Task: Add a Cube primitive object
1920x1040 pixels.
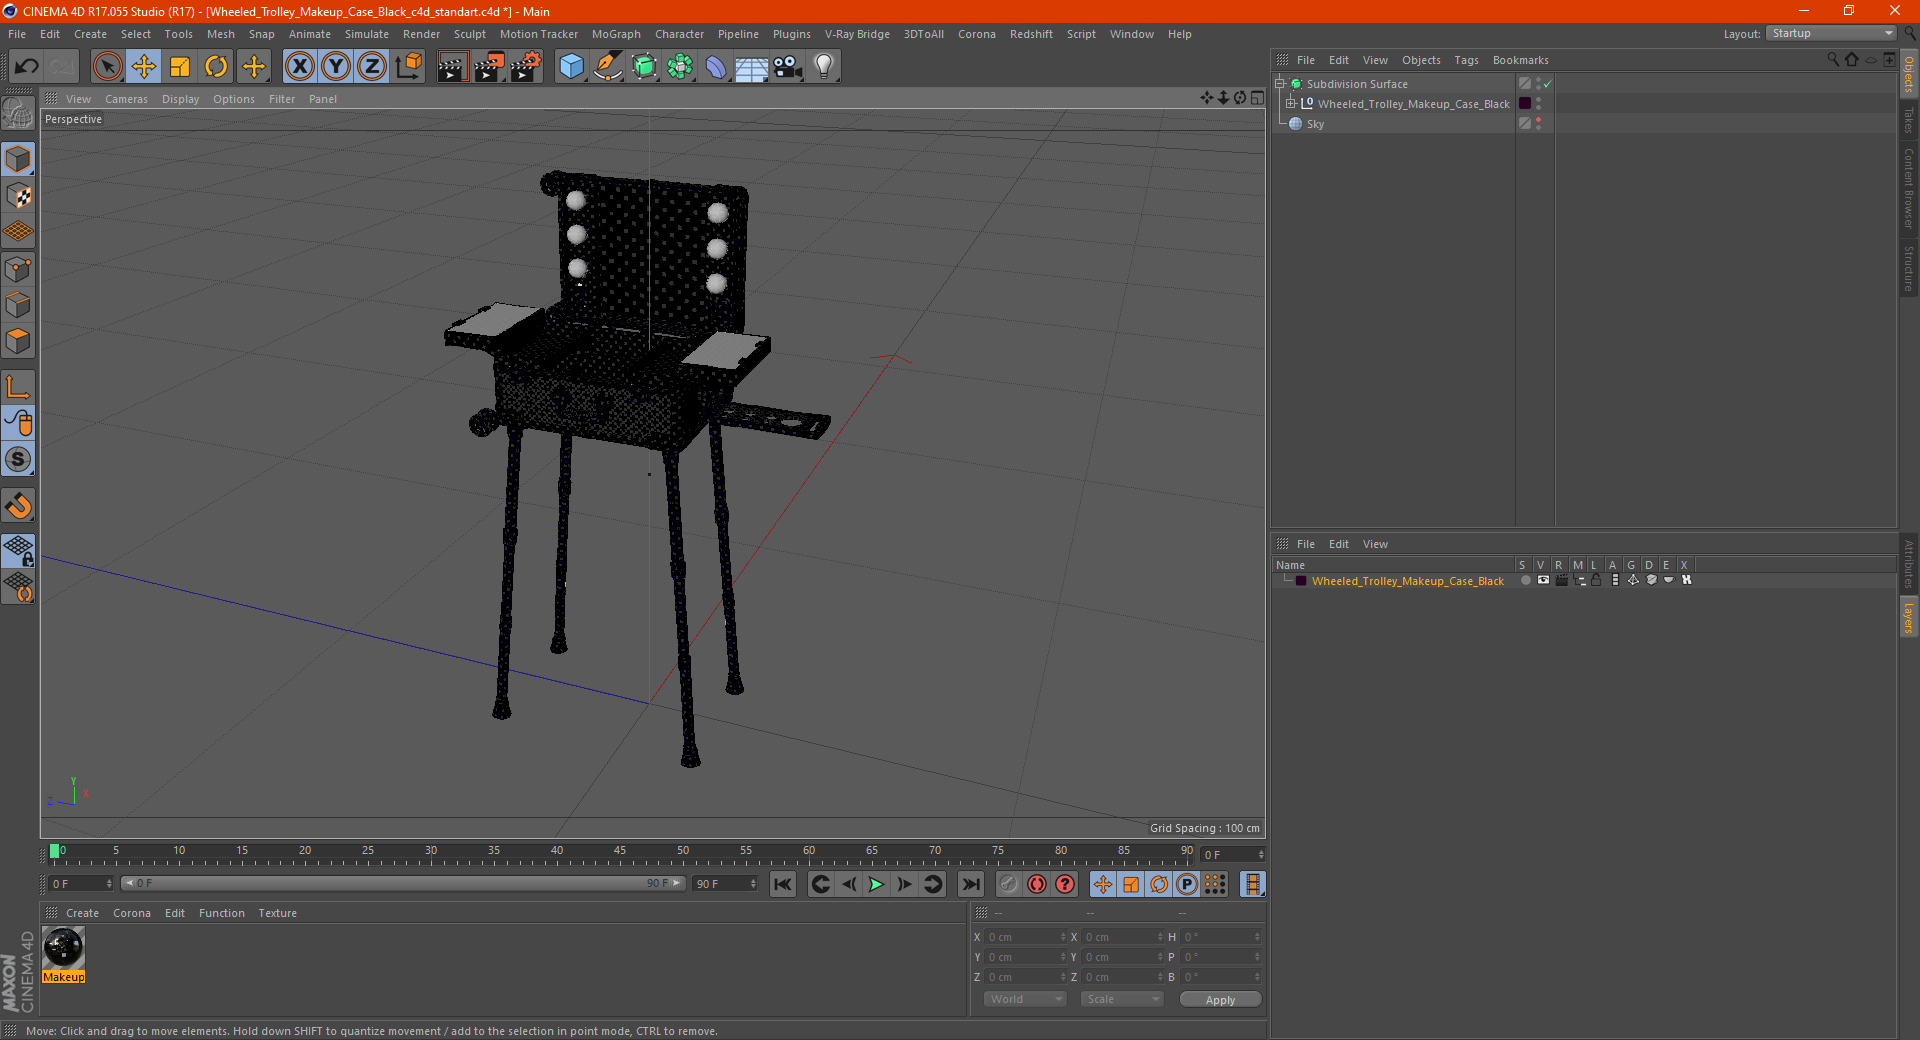Action: click(x=571, y=67)
